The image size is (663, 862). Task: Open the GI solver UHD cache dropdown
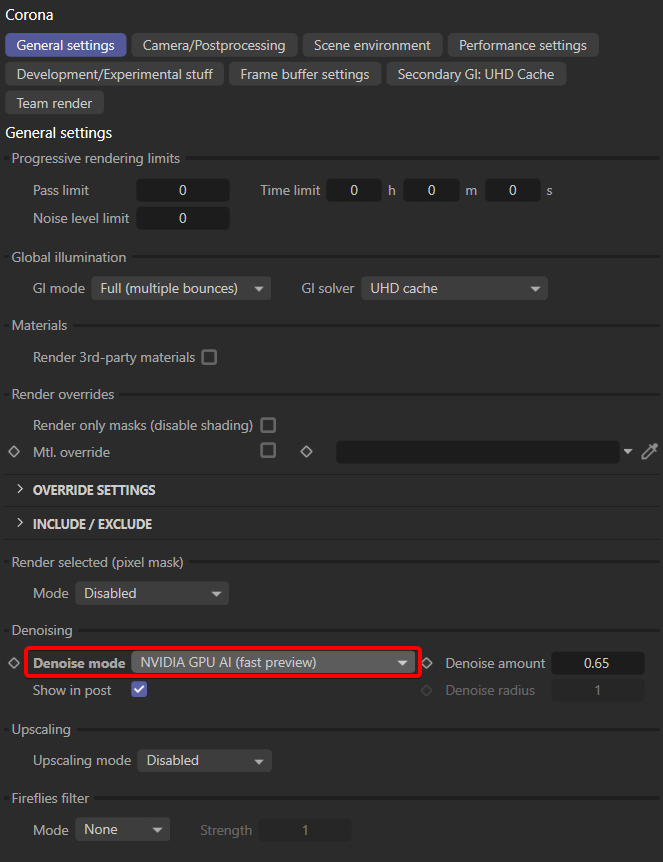454,289
